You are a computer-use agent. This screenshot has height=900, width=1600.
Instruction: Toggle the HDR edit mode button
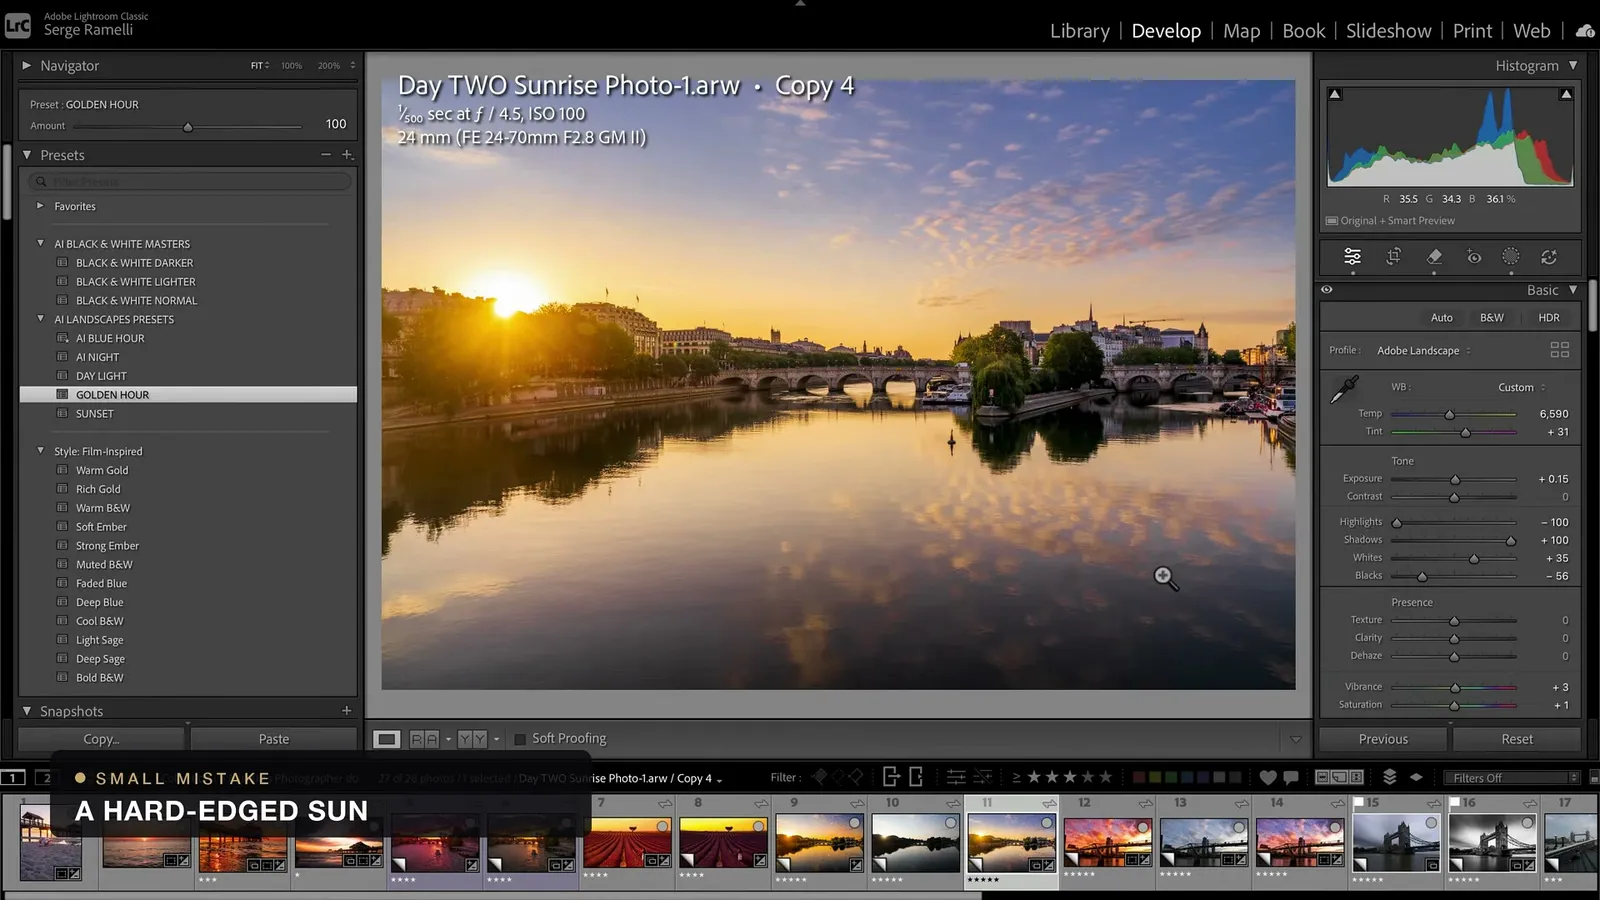[x=1549, y=318]
